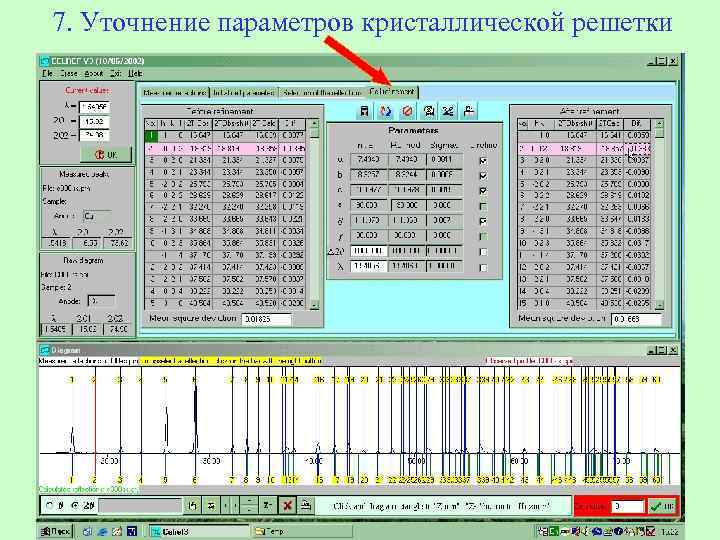This screenshot has width=720, height=540.
Task: Select the θ radio button in diagram toolbar
Action: click(x=49, y=506)
